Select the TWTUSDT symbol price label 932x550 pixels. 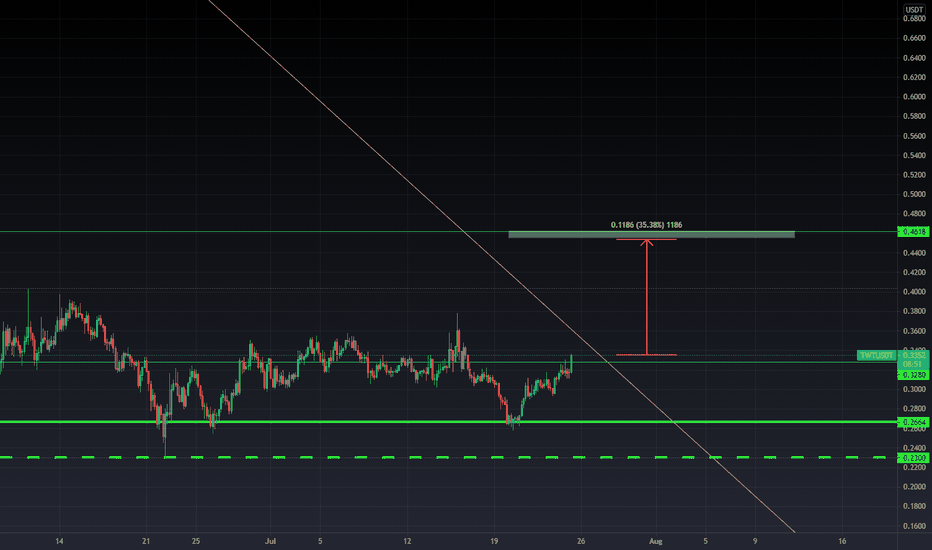tap(877, 356)
